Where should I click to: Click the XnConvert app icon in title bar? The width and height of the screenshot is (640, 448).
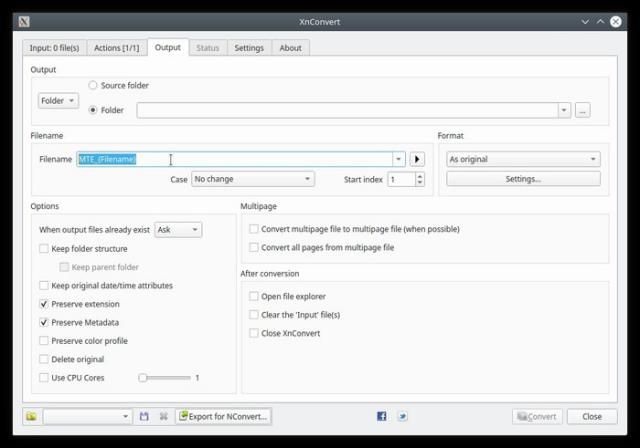pos(24,21)
